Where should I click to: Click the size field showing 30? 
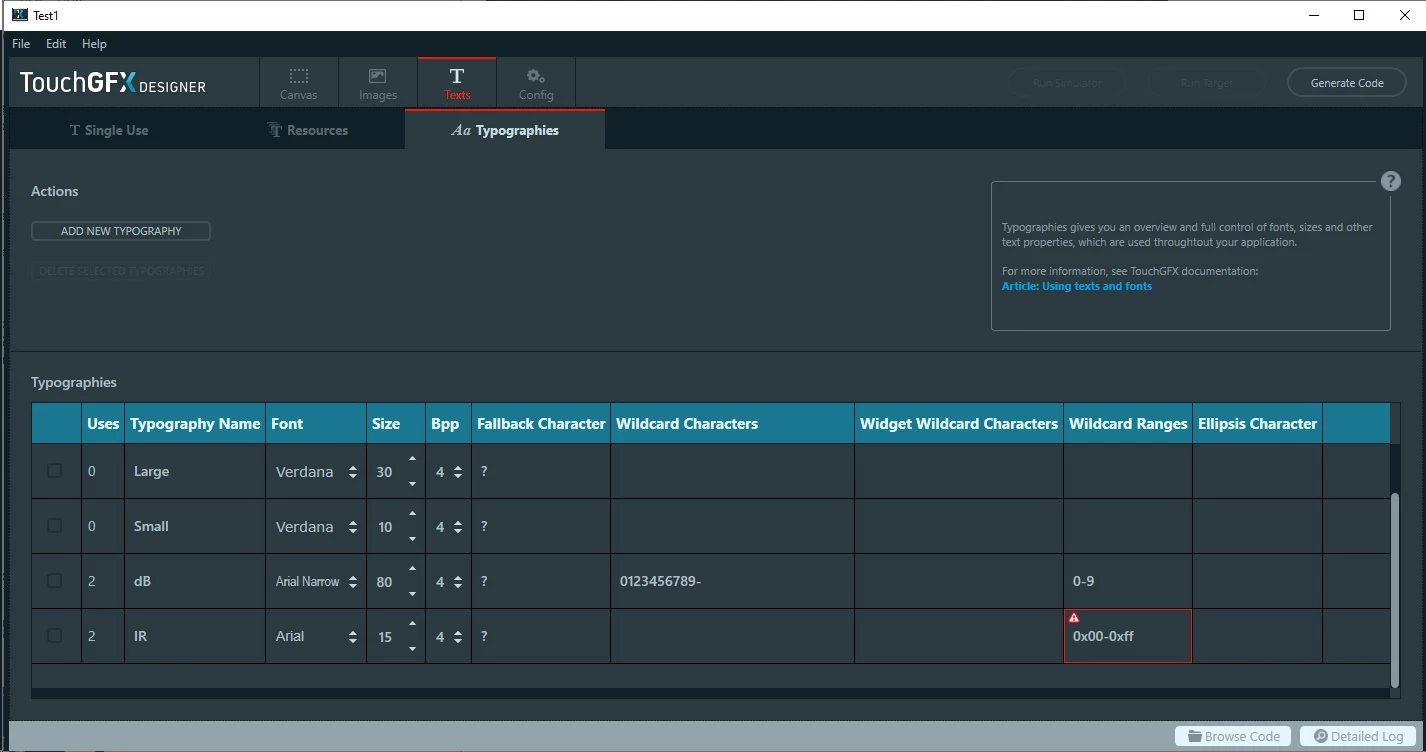click(x=386, y=472)
